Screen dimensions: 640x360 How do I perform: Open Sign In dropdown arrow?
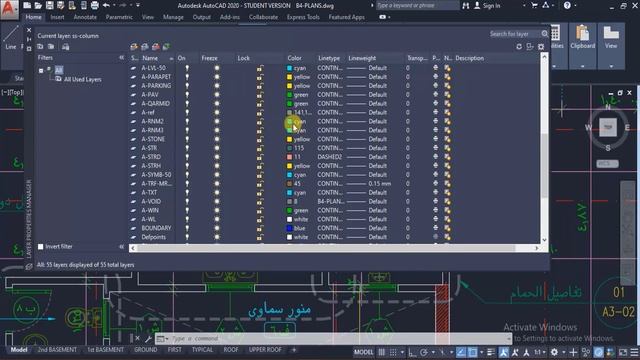pos(524,6)
